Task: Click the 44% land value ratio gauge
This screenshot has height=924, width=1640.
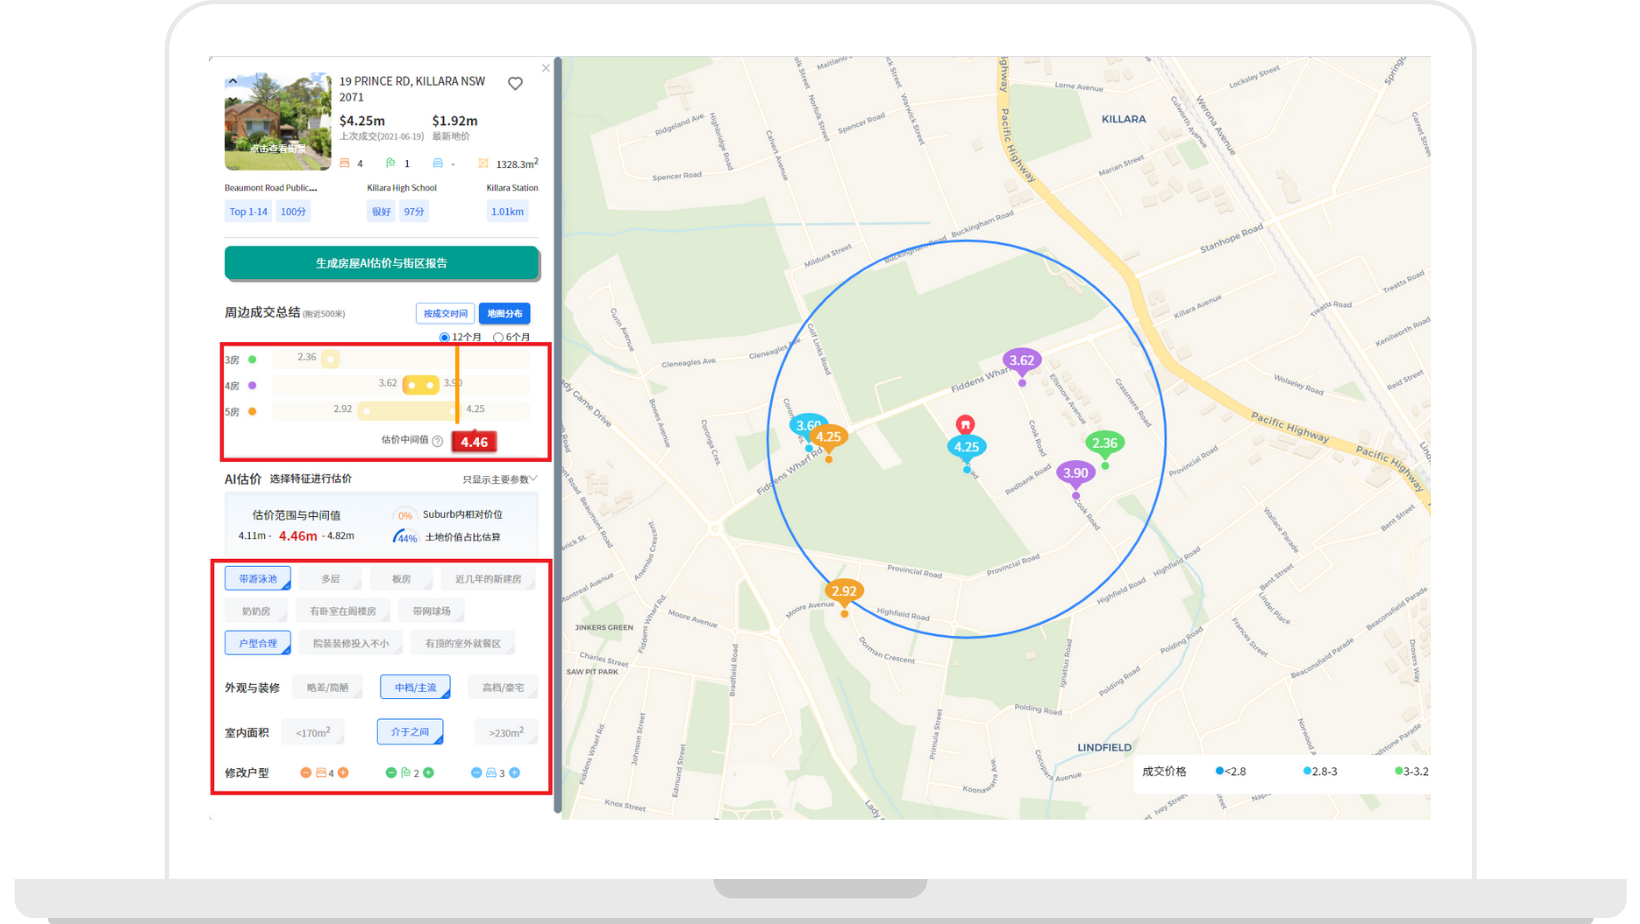Action: [405, 537]
